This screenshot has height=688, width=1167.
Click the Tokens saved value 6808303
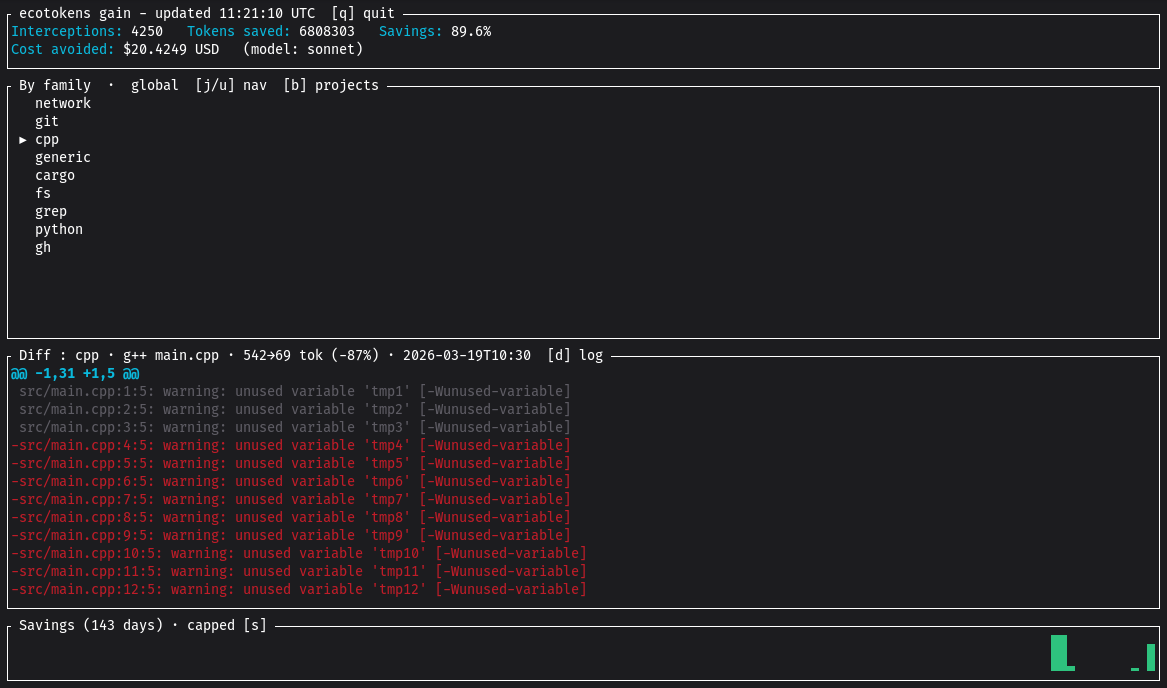click(327, 31)
